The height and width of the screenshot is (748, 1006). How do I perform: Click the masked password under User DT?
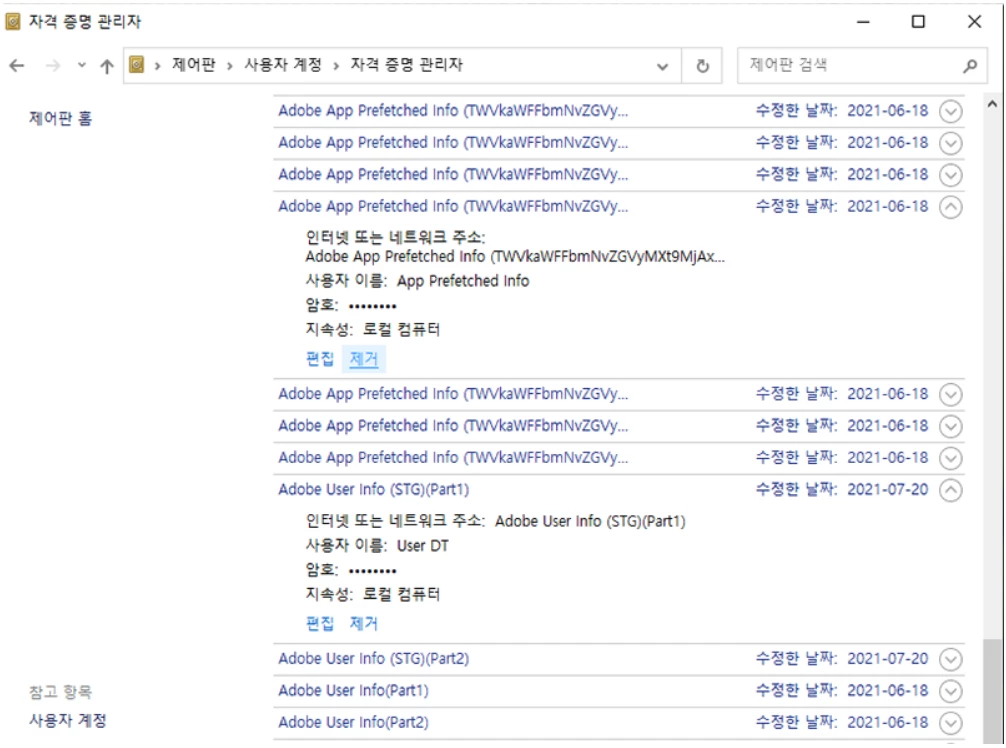click(372, 570)
